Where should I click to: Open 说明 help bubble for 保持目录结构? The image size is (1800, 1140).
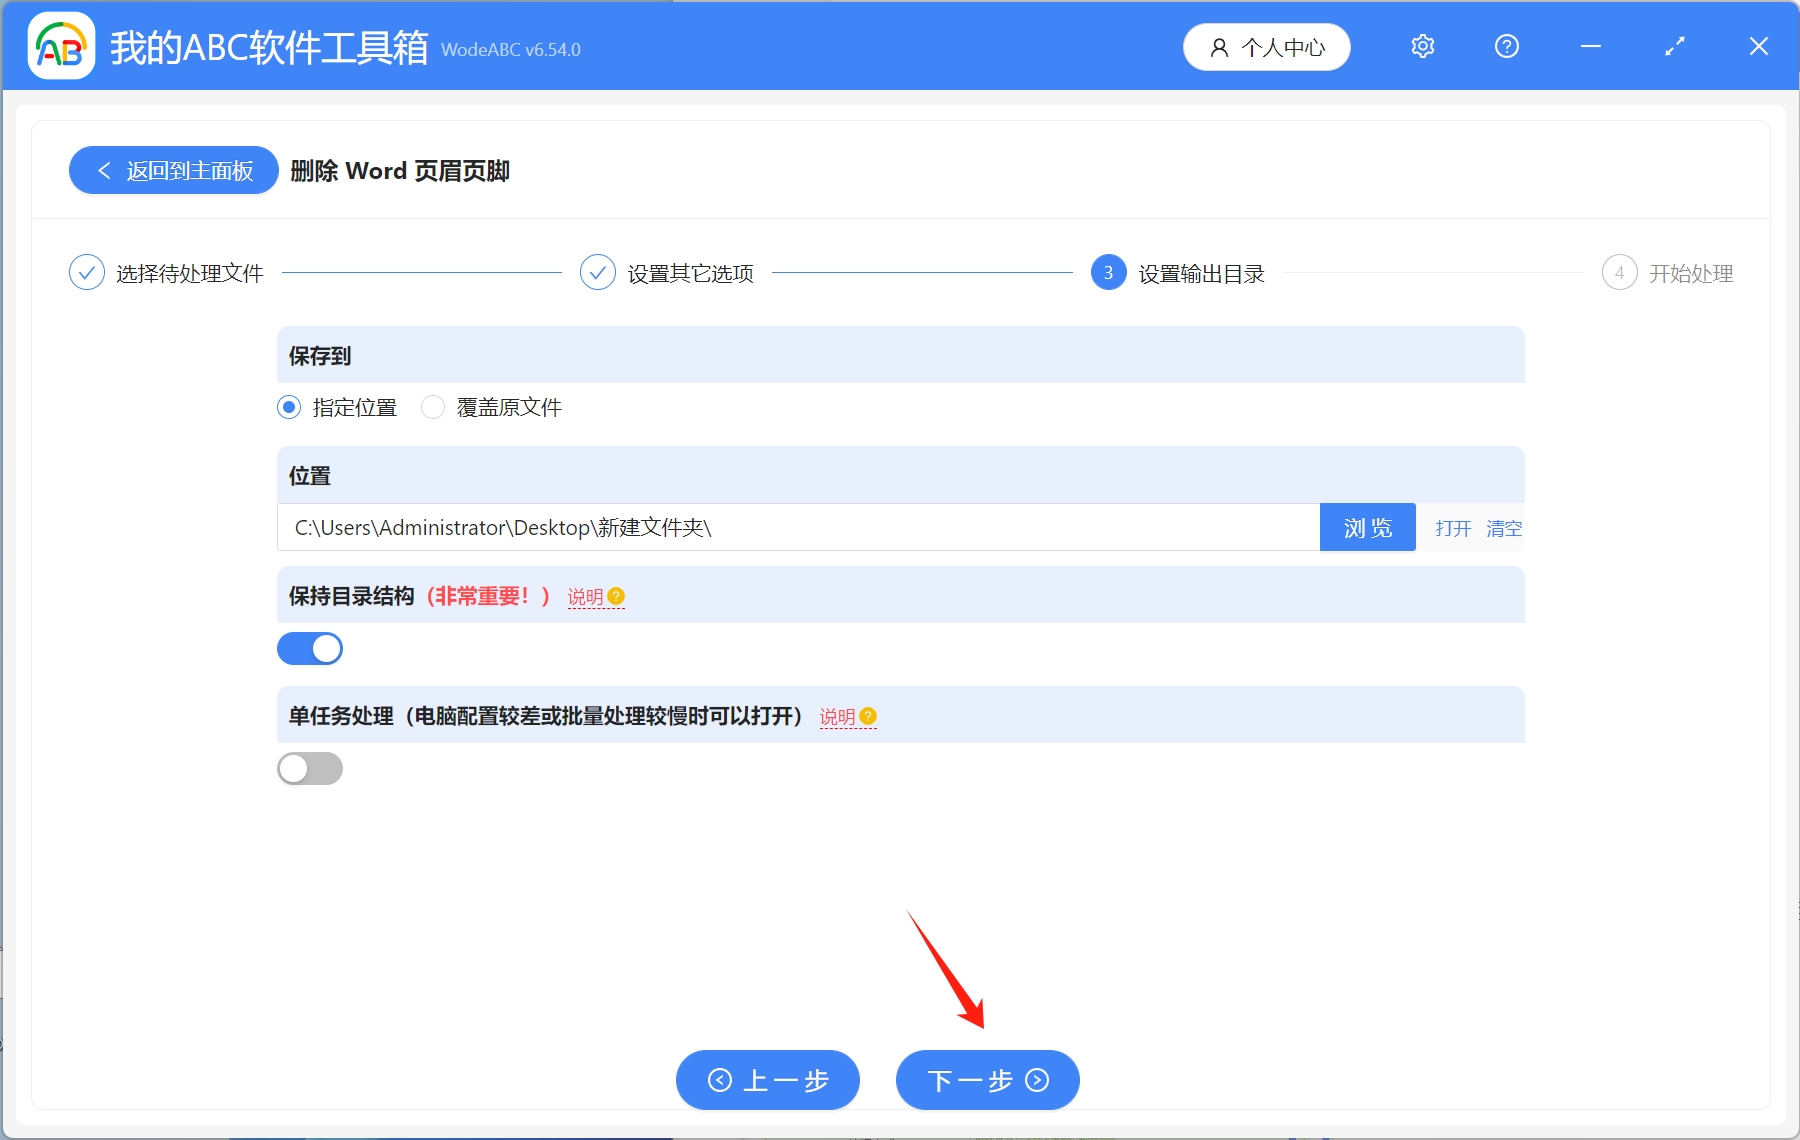click(596, 597)
